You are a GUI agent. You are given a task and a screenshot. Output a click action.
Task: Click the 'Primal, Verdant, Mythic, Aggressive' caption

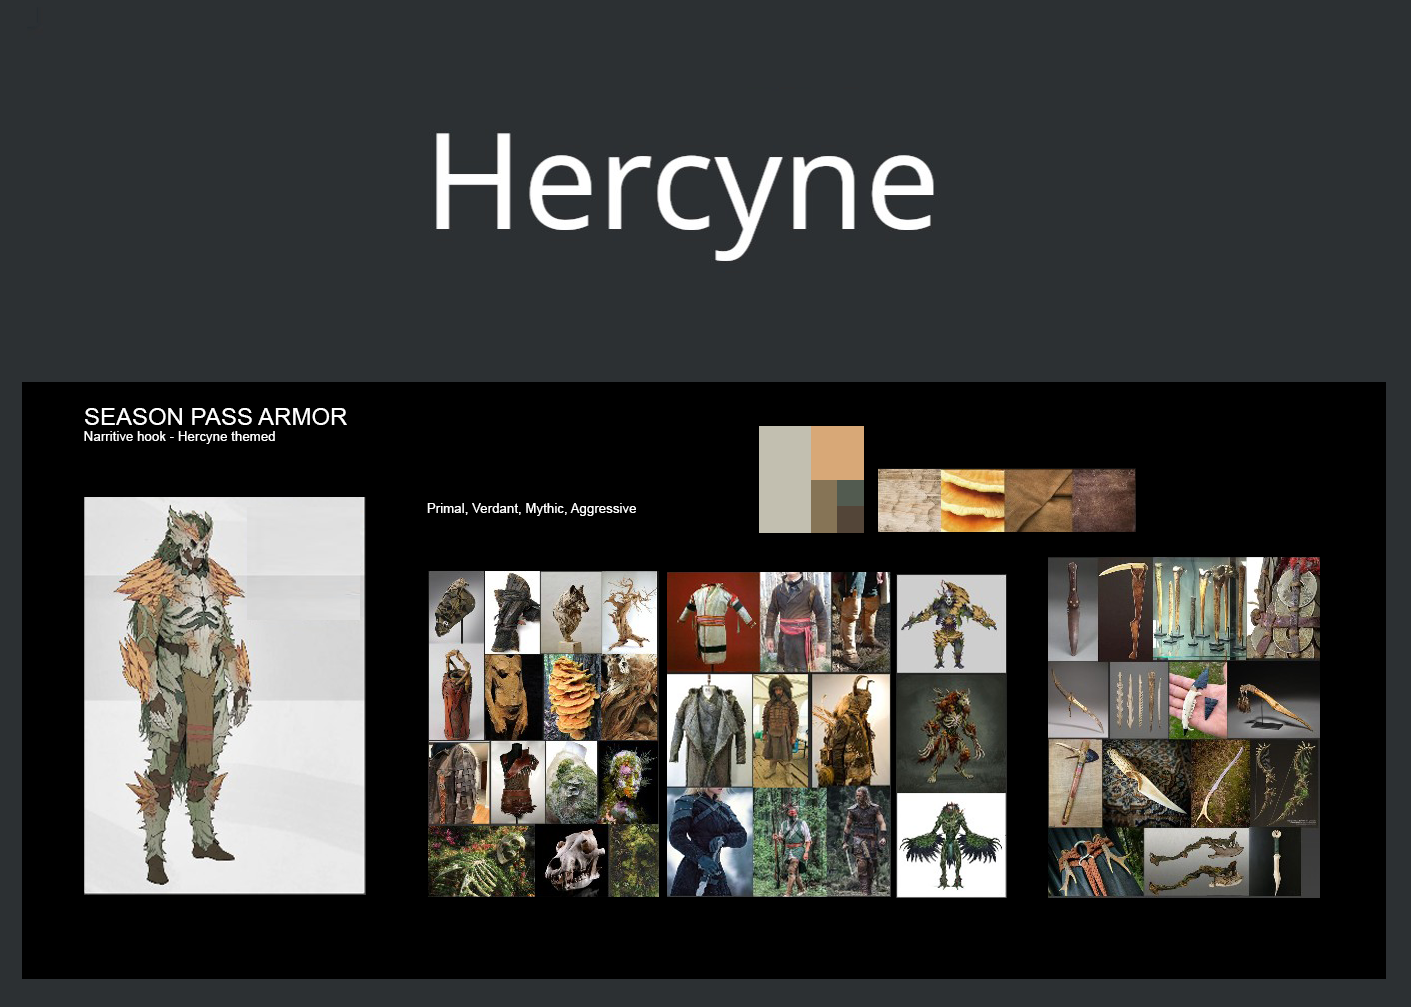pyautogui.click(x=531, y=508)
